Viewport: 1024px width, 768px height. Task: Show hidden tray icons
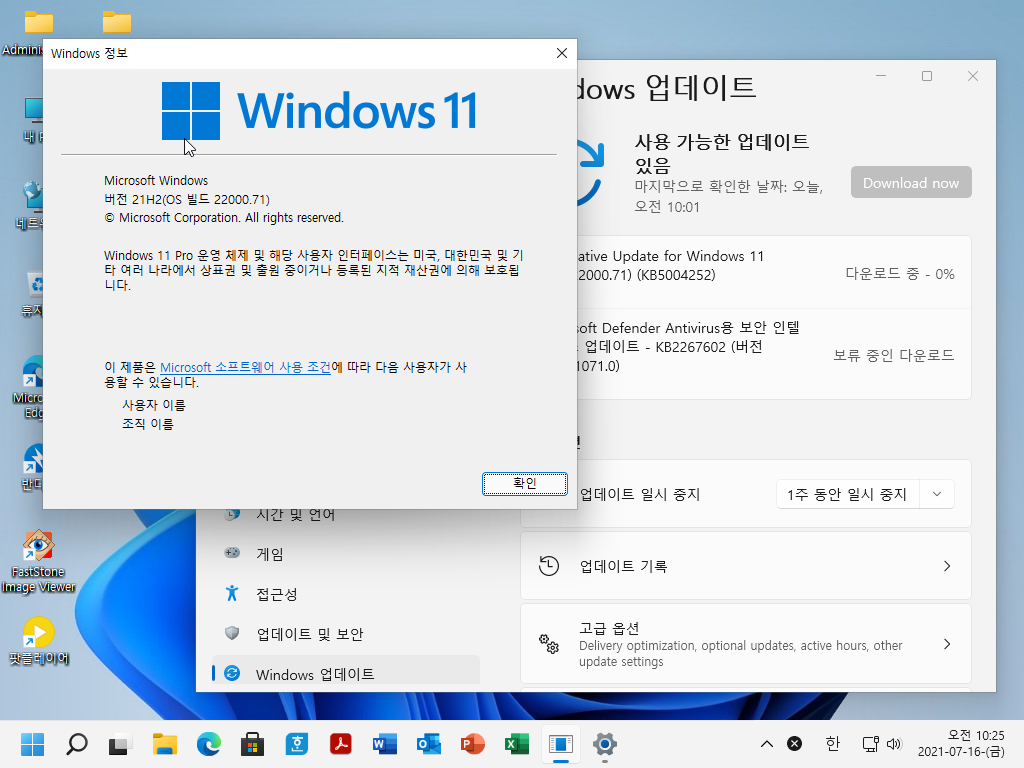tap(767, 744)
